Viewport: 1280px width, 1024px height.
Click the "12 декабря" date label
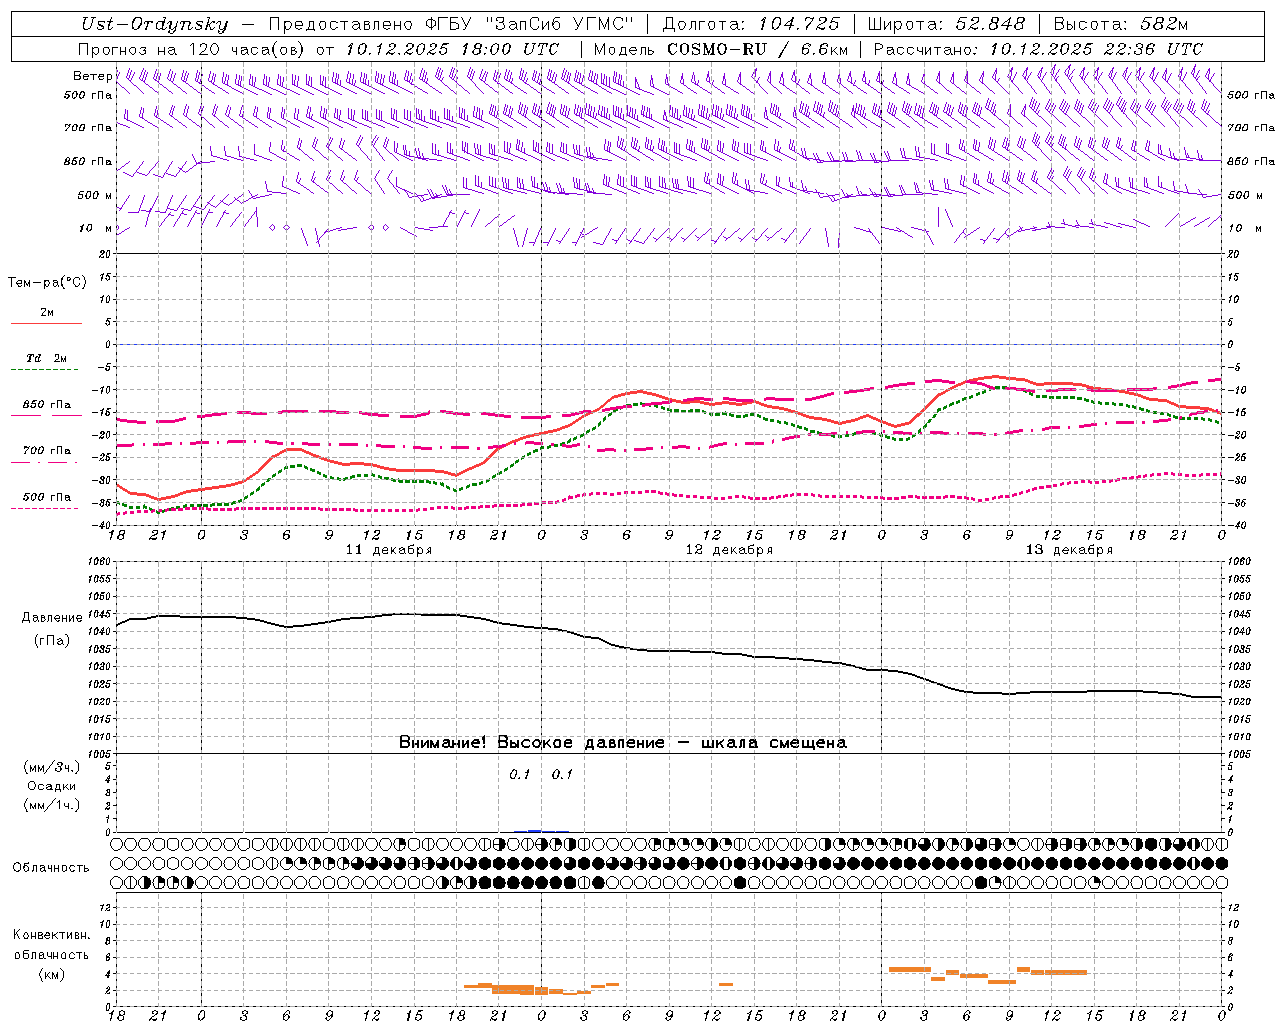pyautogui.click(x=729, y=550)
